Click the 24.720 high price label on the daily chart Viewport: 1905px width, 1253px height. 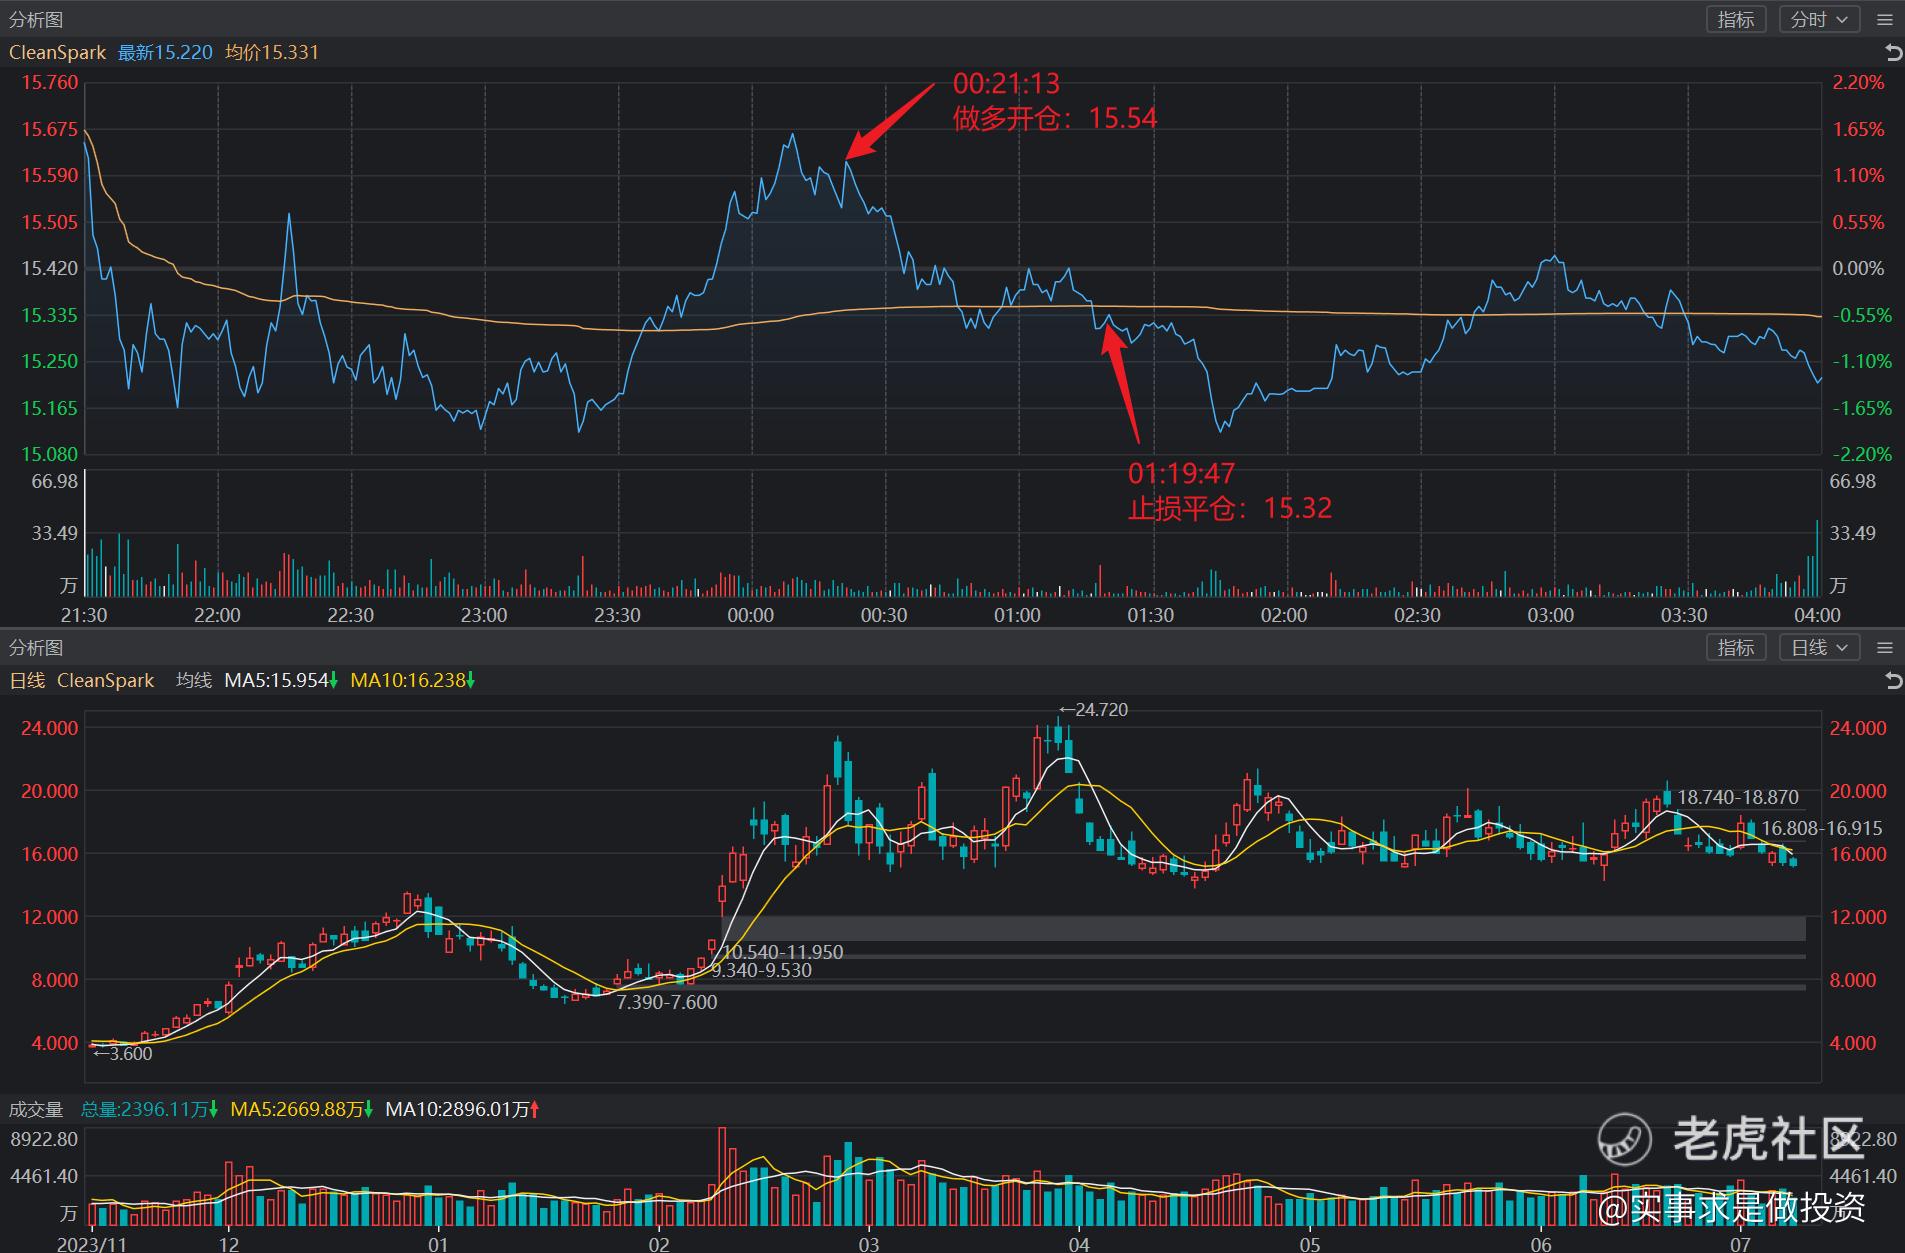[1093, 710]
